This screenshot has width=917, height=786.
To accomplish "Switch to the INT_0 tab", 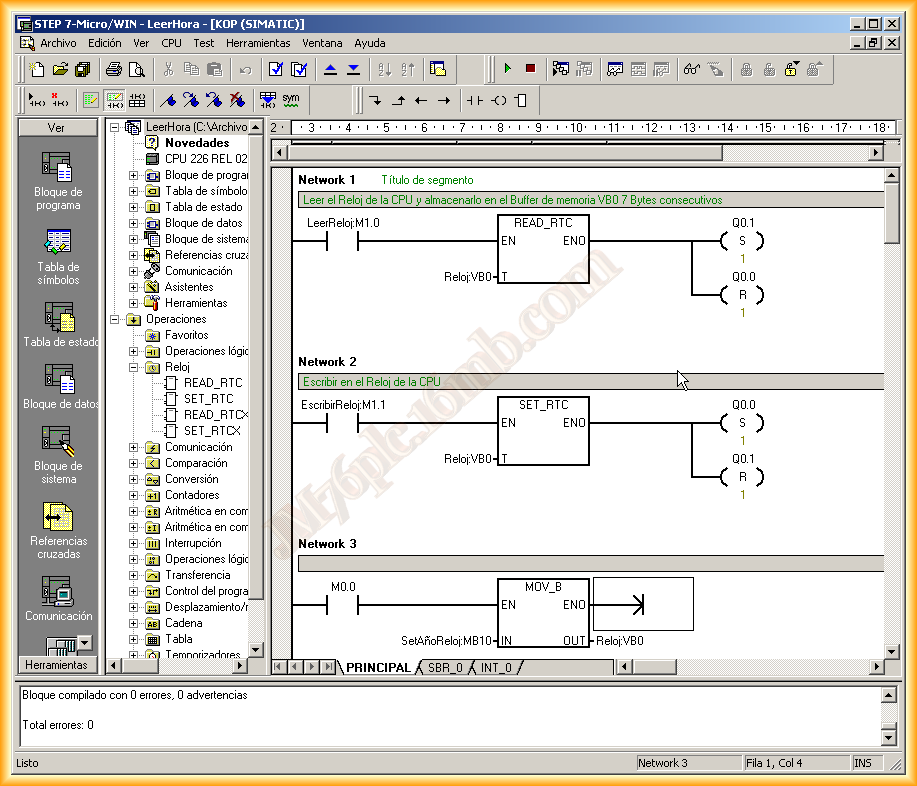I will click(x=497, y=667).
